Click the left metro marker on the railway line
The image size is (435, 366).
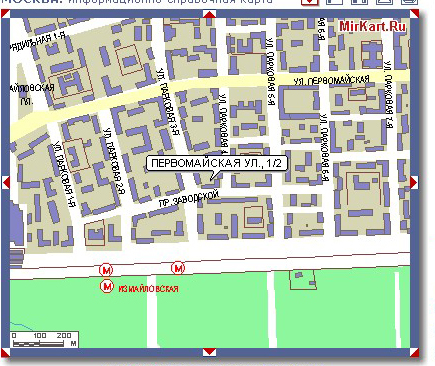pyautogui.click(x=106, y=270)
